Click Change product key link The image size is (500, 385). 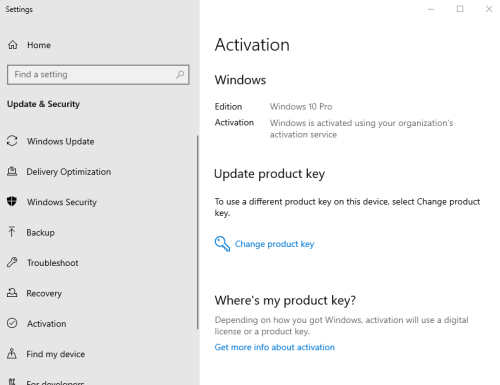tap(274, 244)
